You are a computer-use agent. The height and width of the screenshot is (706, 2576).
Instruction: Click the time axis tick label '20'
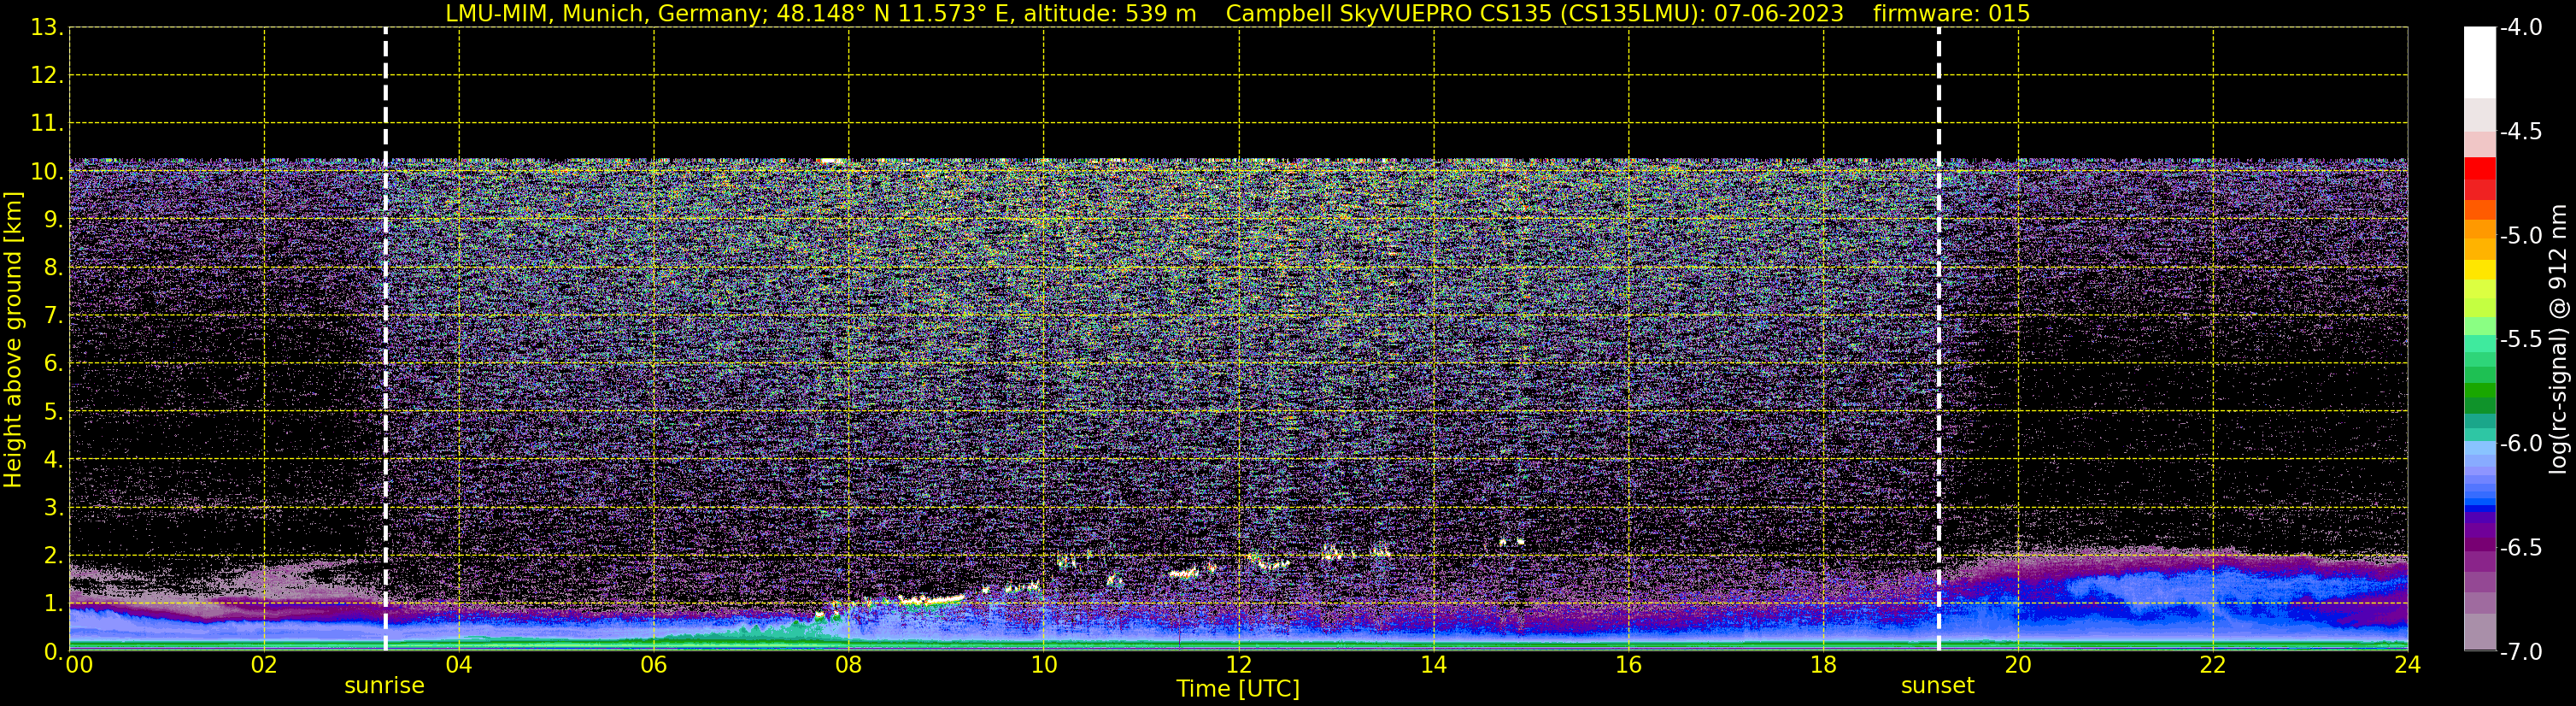coord(2018,665)
